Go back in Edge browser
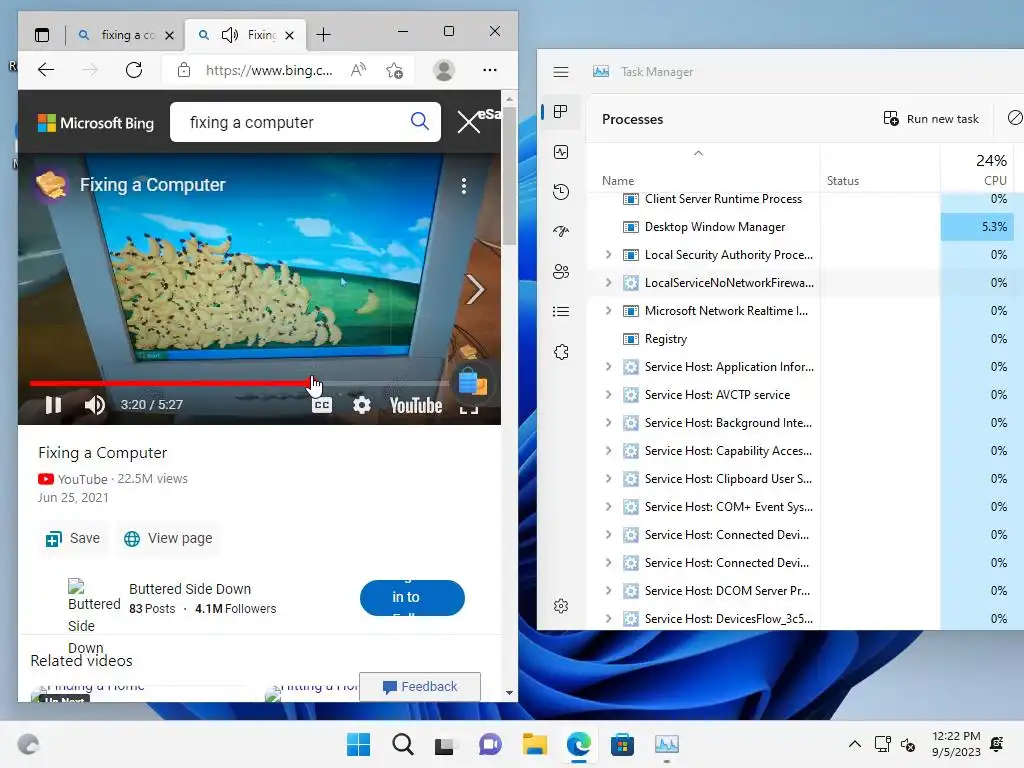Screen dimensions: 1024x768 click(46, 70)
